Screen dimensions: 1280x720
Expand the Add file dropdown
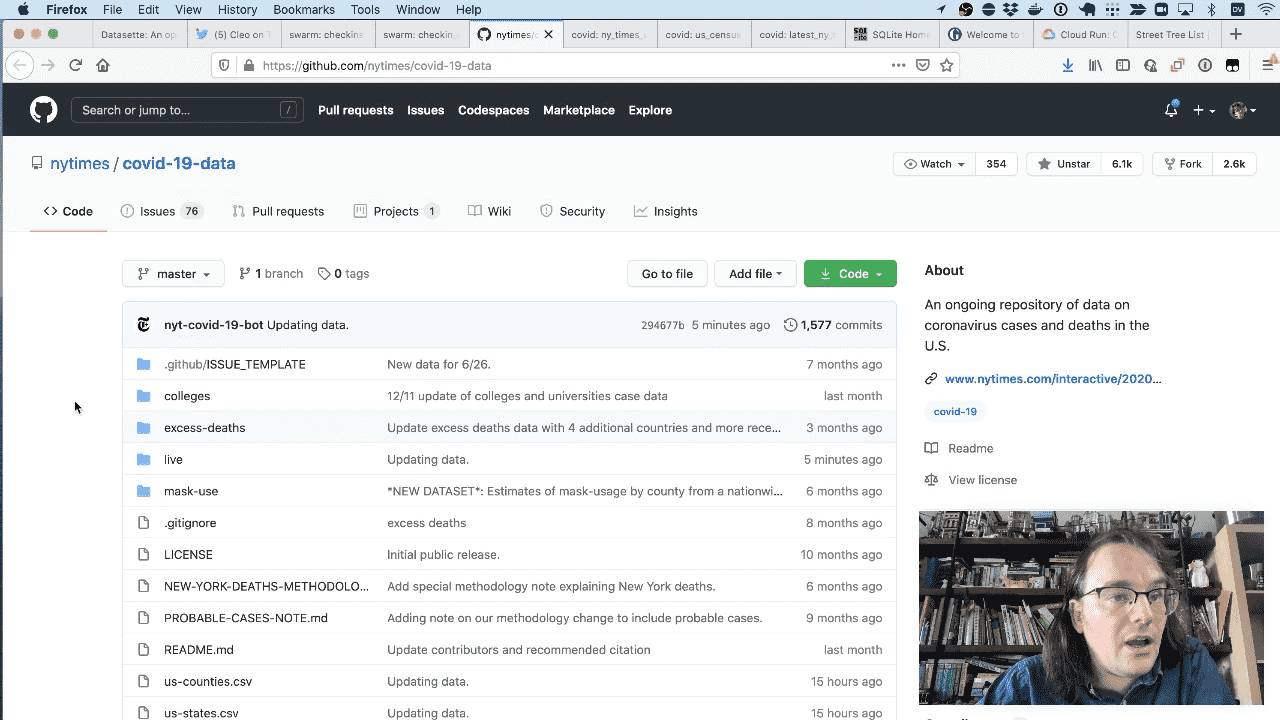tap(755, 273)
